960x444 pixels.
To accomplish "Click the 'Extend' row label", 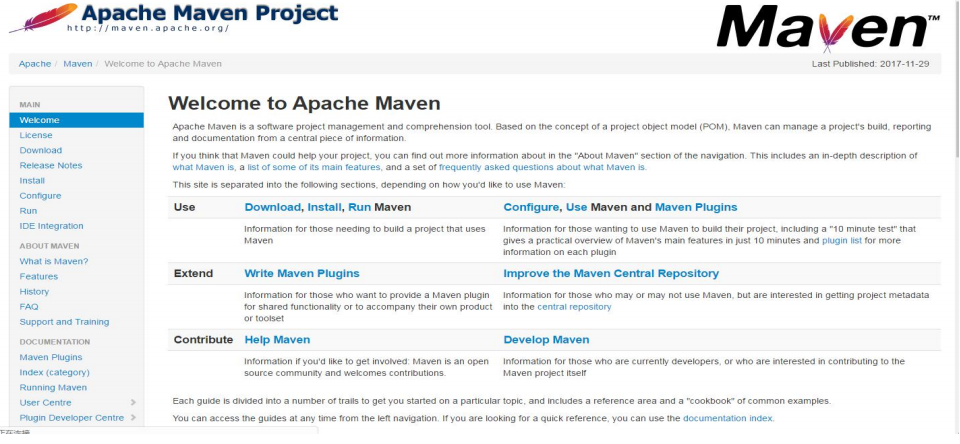I will pyautogui.click(x=193, y=273).
